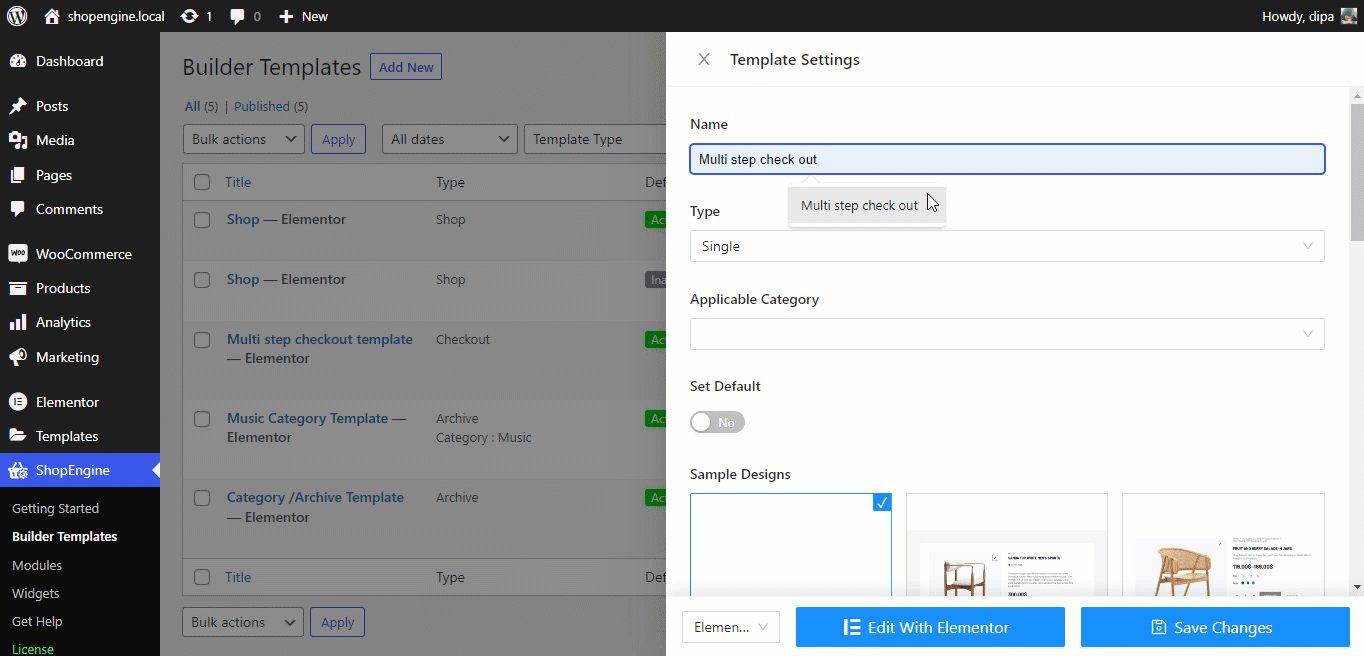Image resolution: width=1364 pixels, height=656 pixels.
Task: Click the save disk icon on Save Changes
Action: coord(1159,627)
